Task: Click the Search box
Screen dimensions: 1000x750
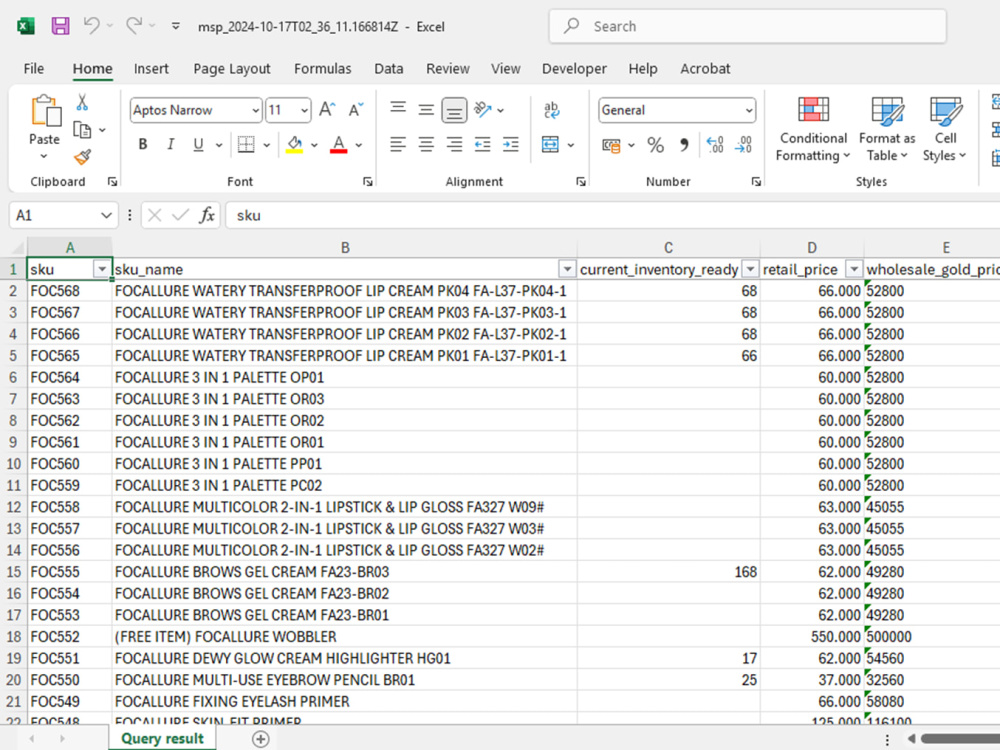Action: coord(747,26)
